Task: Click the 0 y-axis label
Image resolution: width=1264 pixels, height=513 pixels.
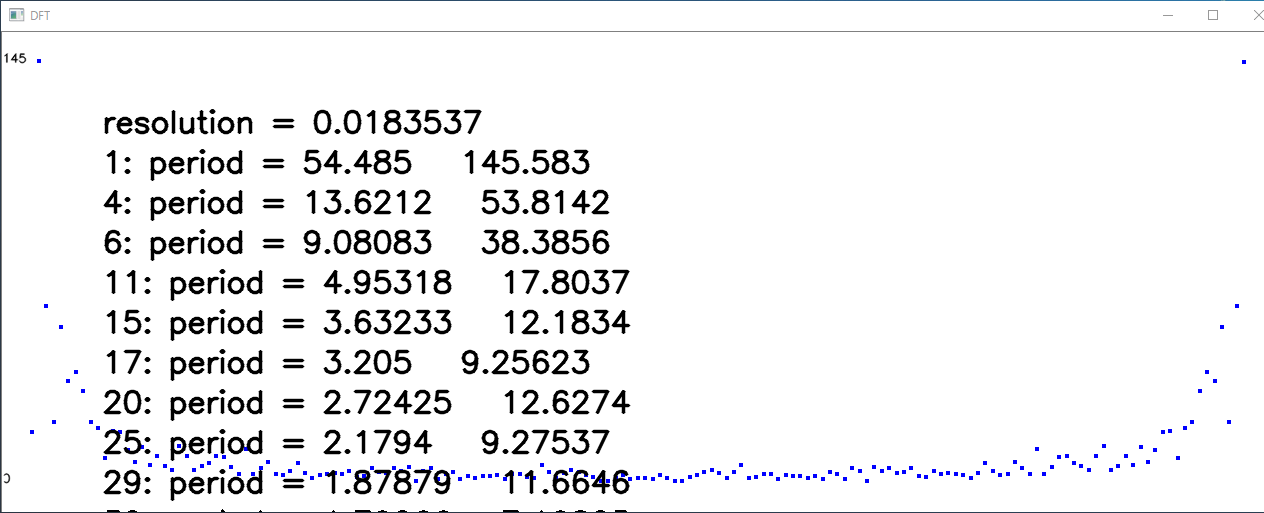Action: coord(7,478)
